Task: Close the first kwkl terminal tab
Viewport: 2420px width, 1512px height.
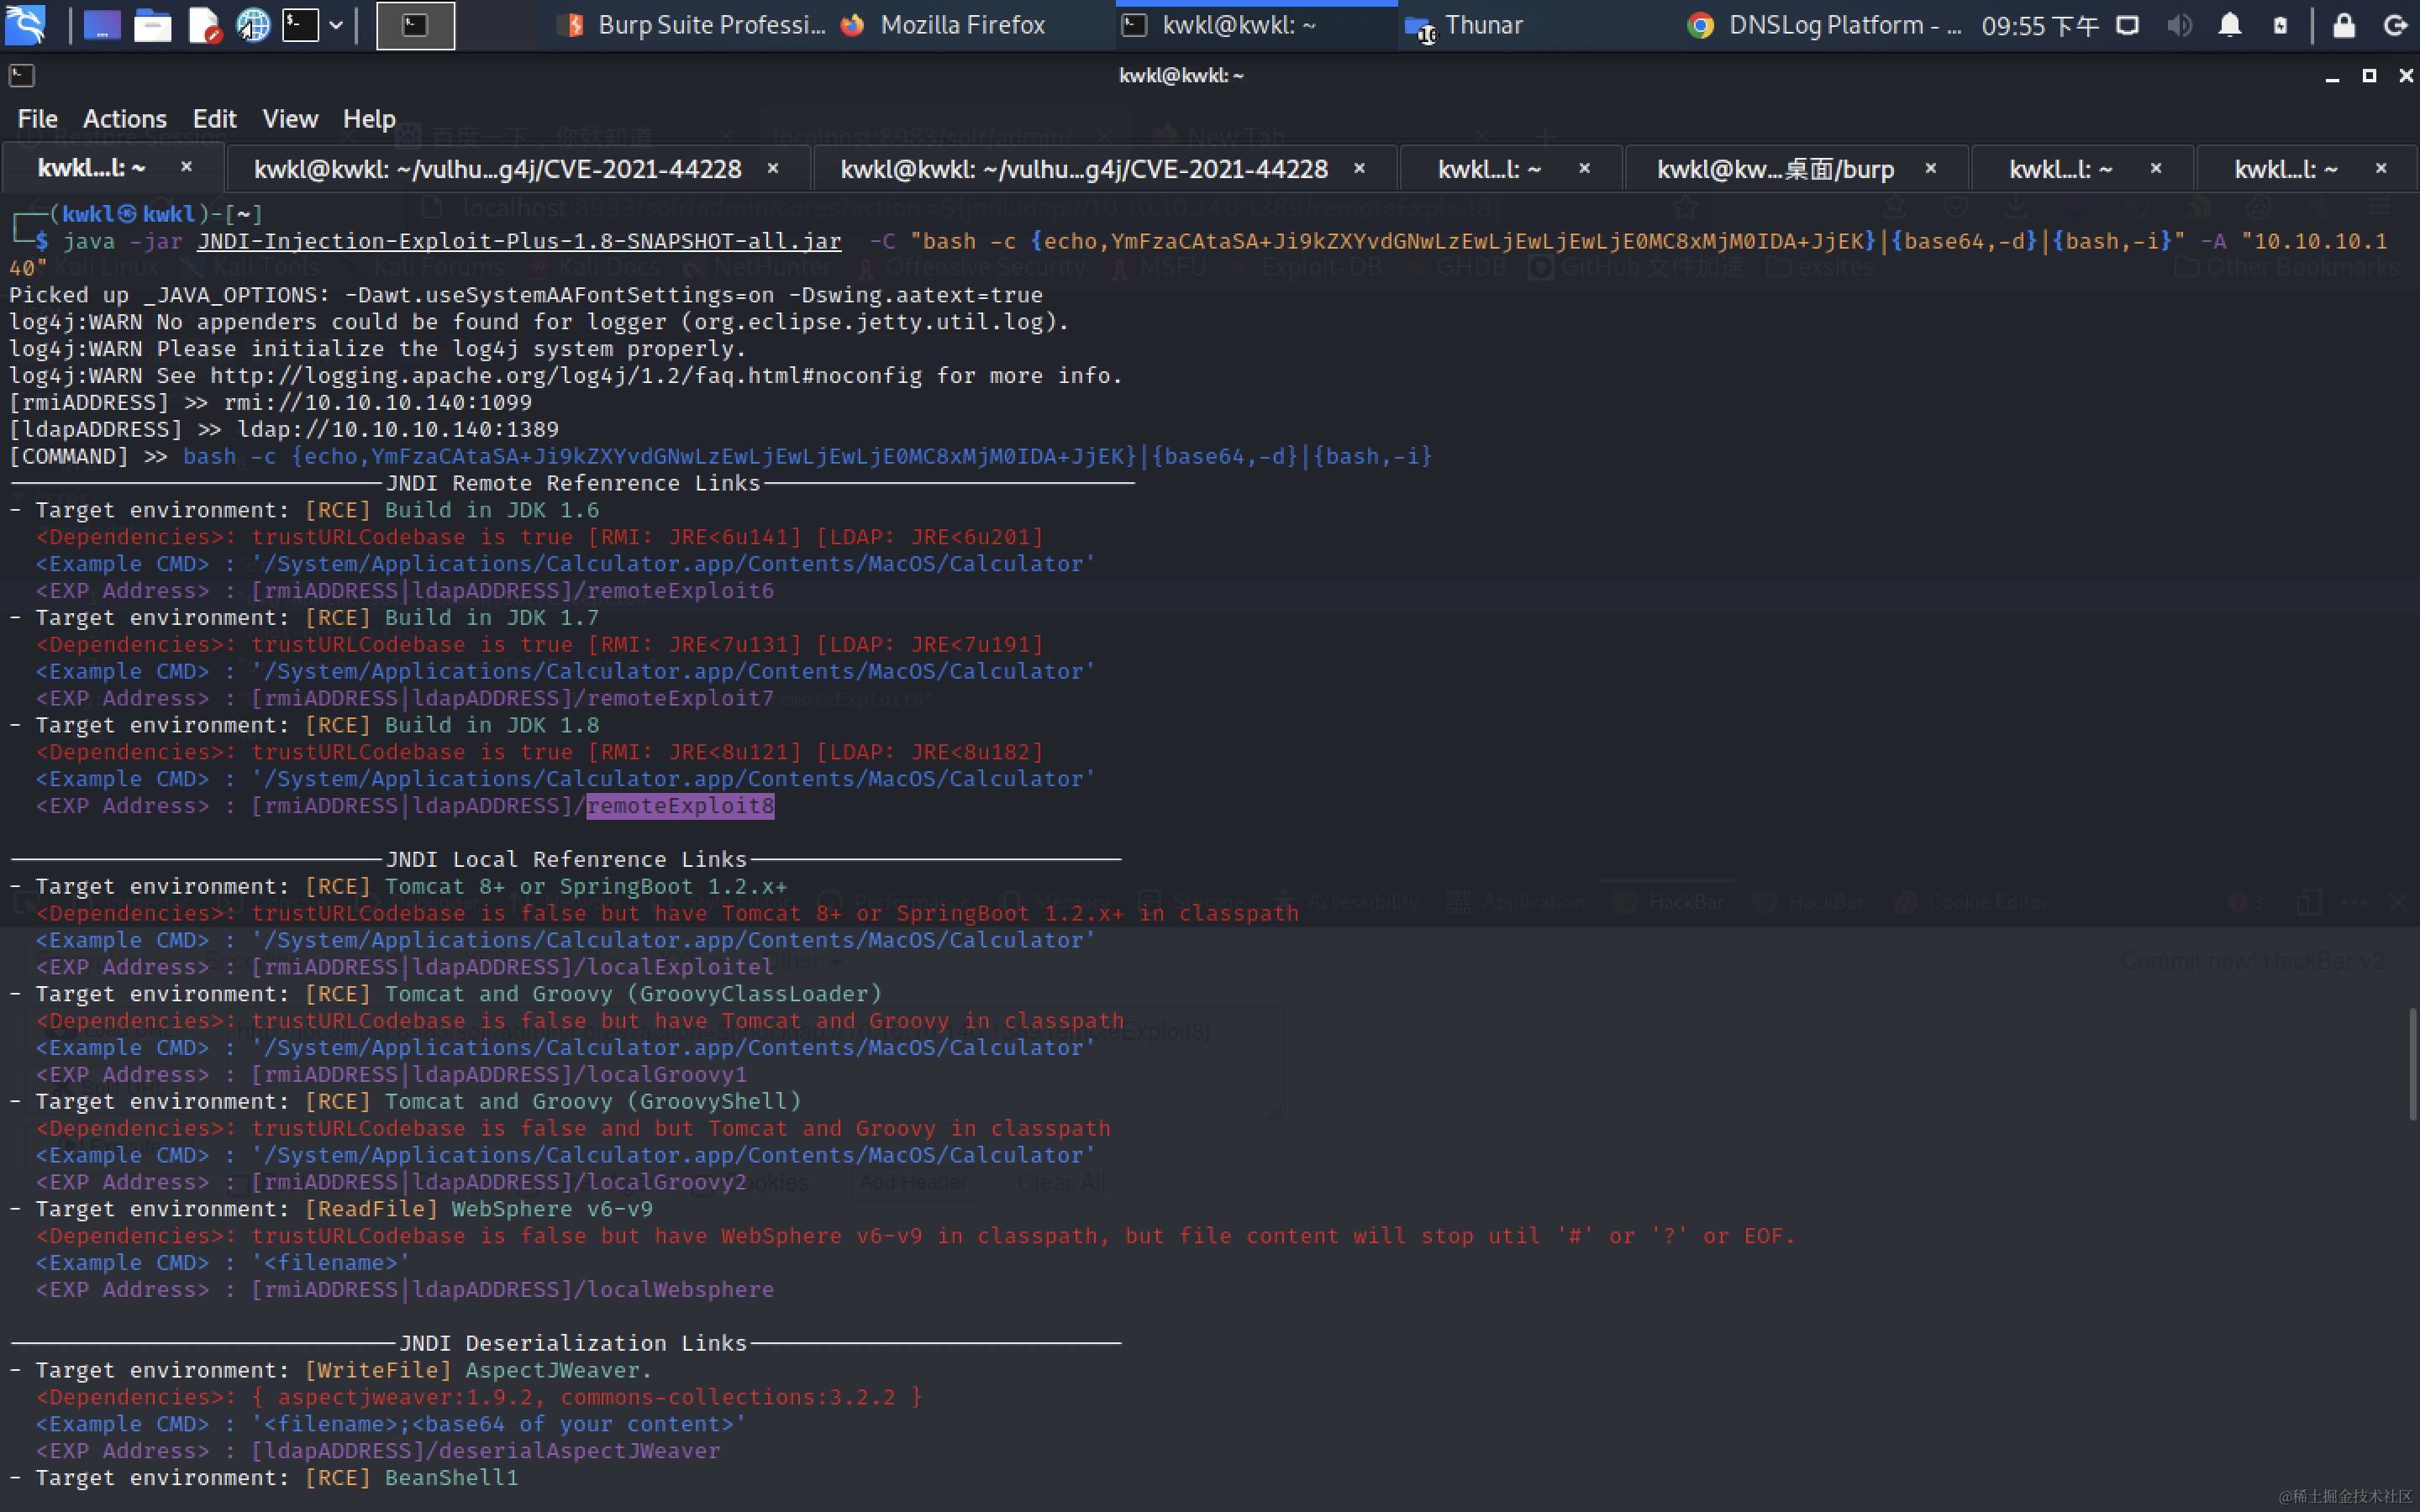Action: 186,167
